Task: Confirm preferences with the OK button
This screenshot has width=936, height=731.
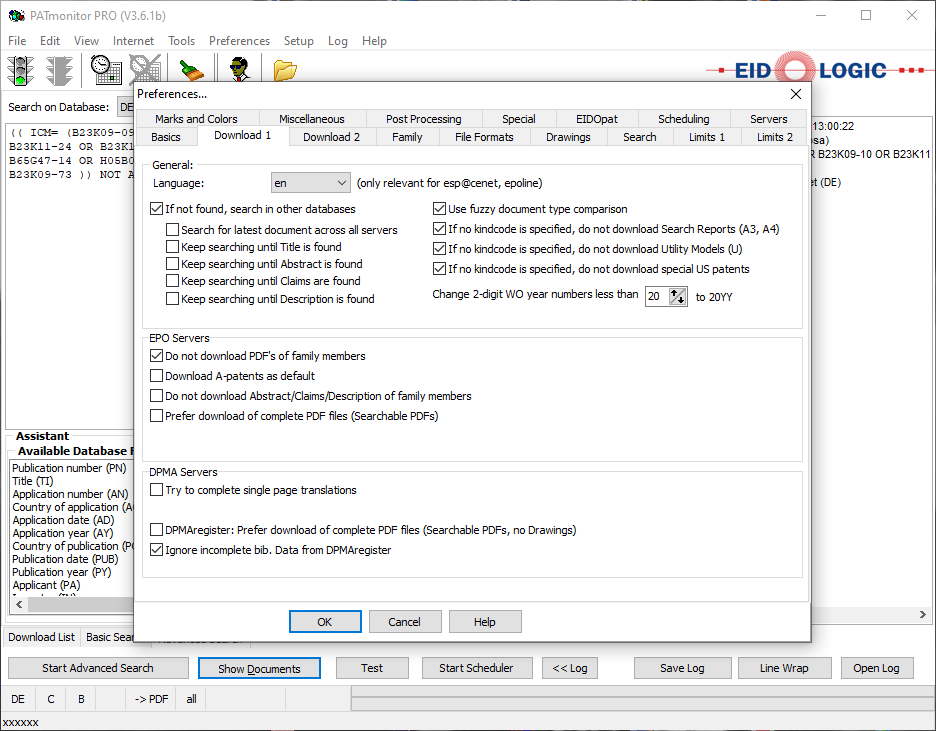Action: tap(325, 622)
